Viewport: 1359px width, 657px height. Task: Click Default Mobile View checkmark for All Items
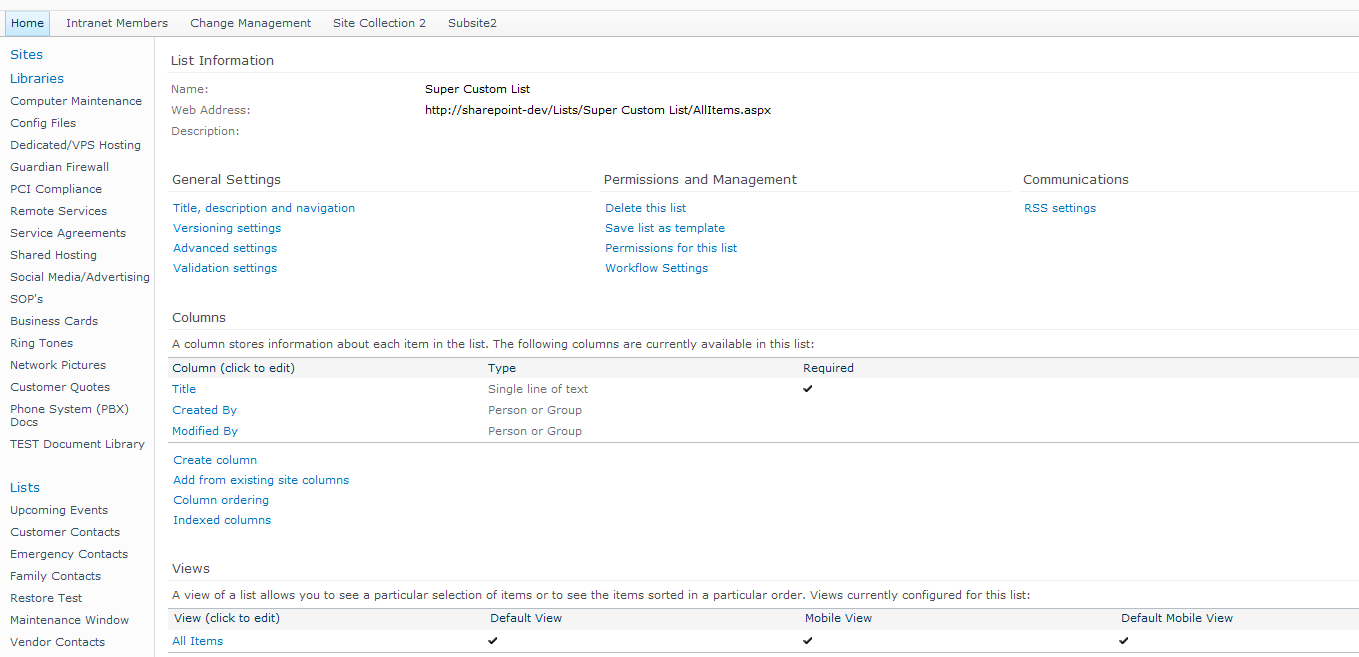(x=1124, y=641)
